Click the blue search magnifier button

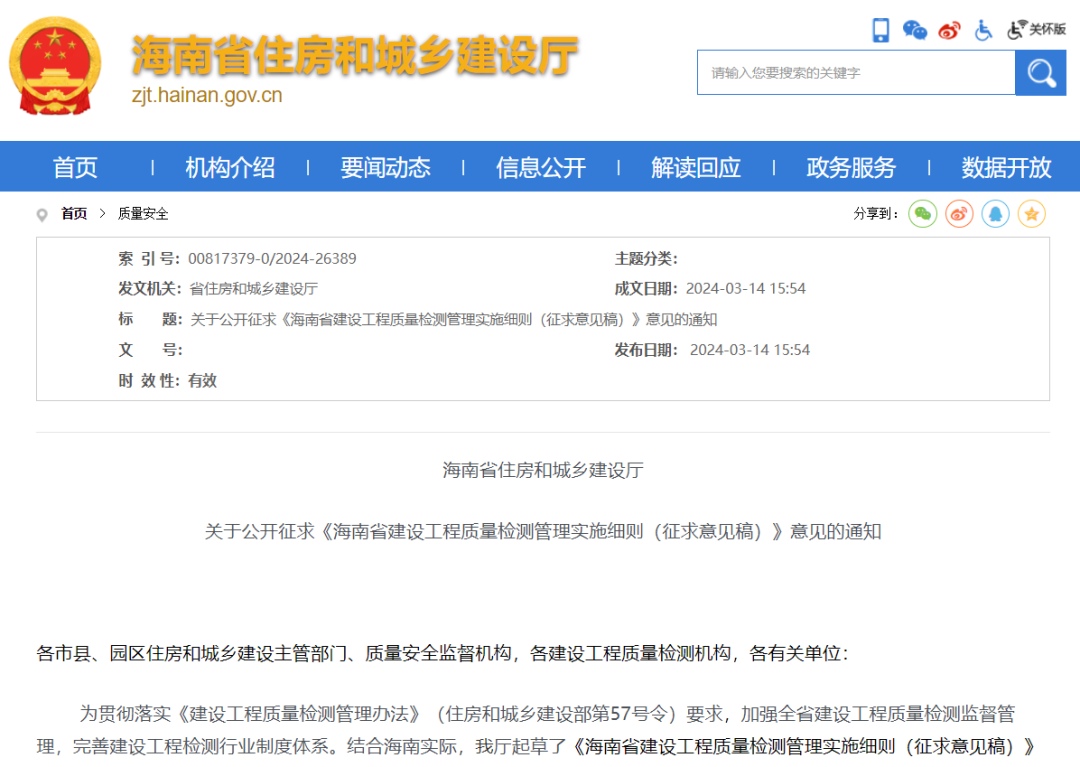pos(1040,72)
